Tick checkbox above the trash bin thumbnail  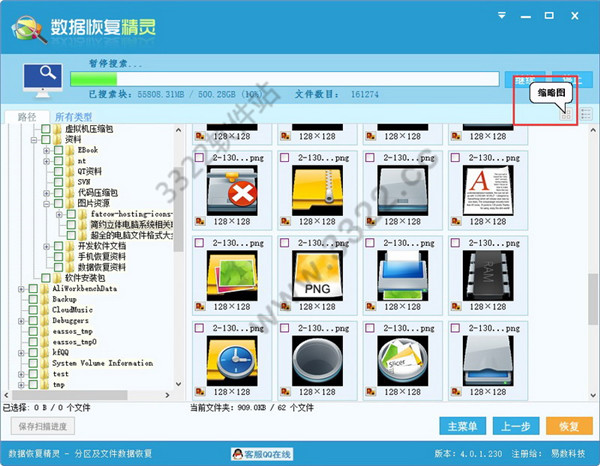pyautogui.click(x=284, y=328)
